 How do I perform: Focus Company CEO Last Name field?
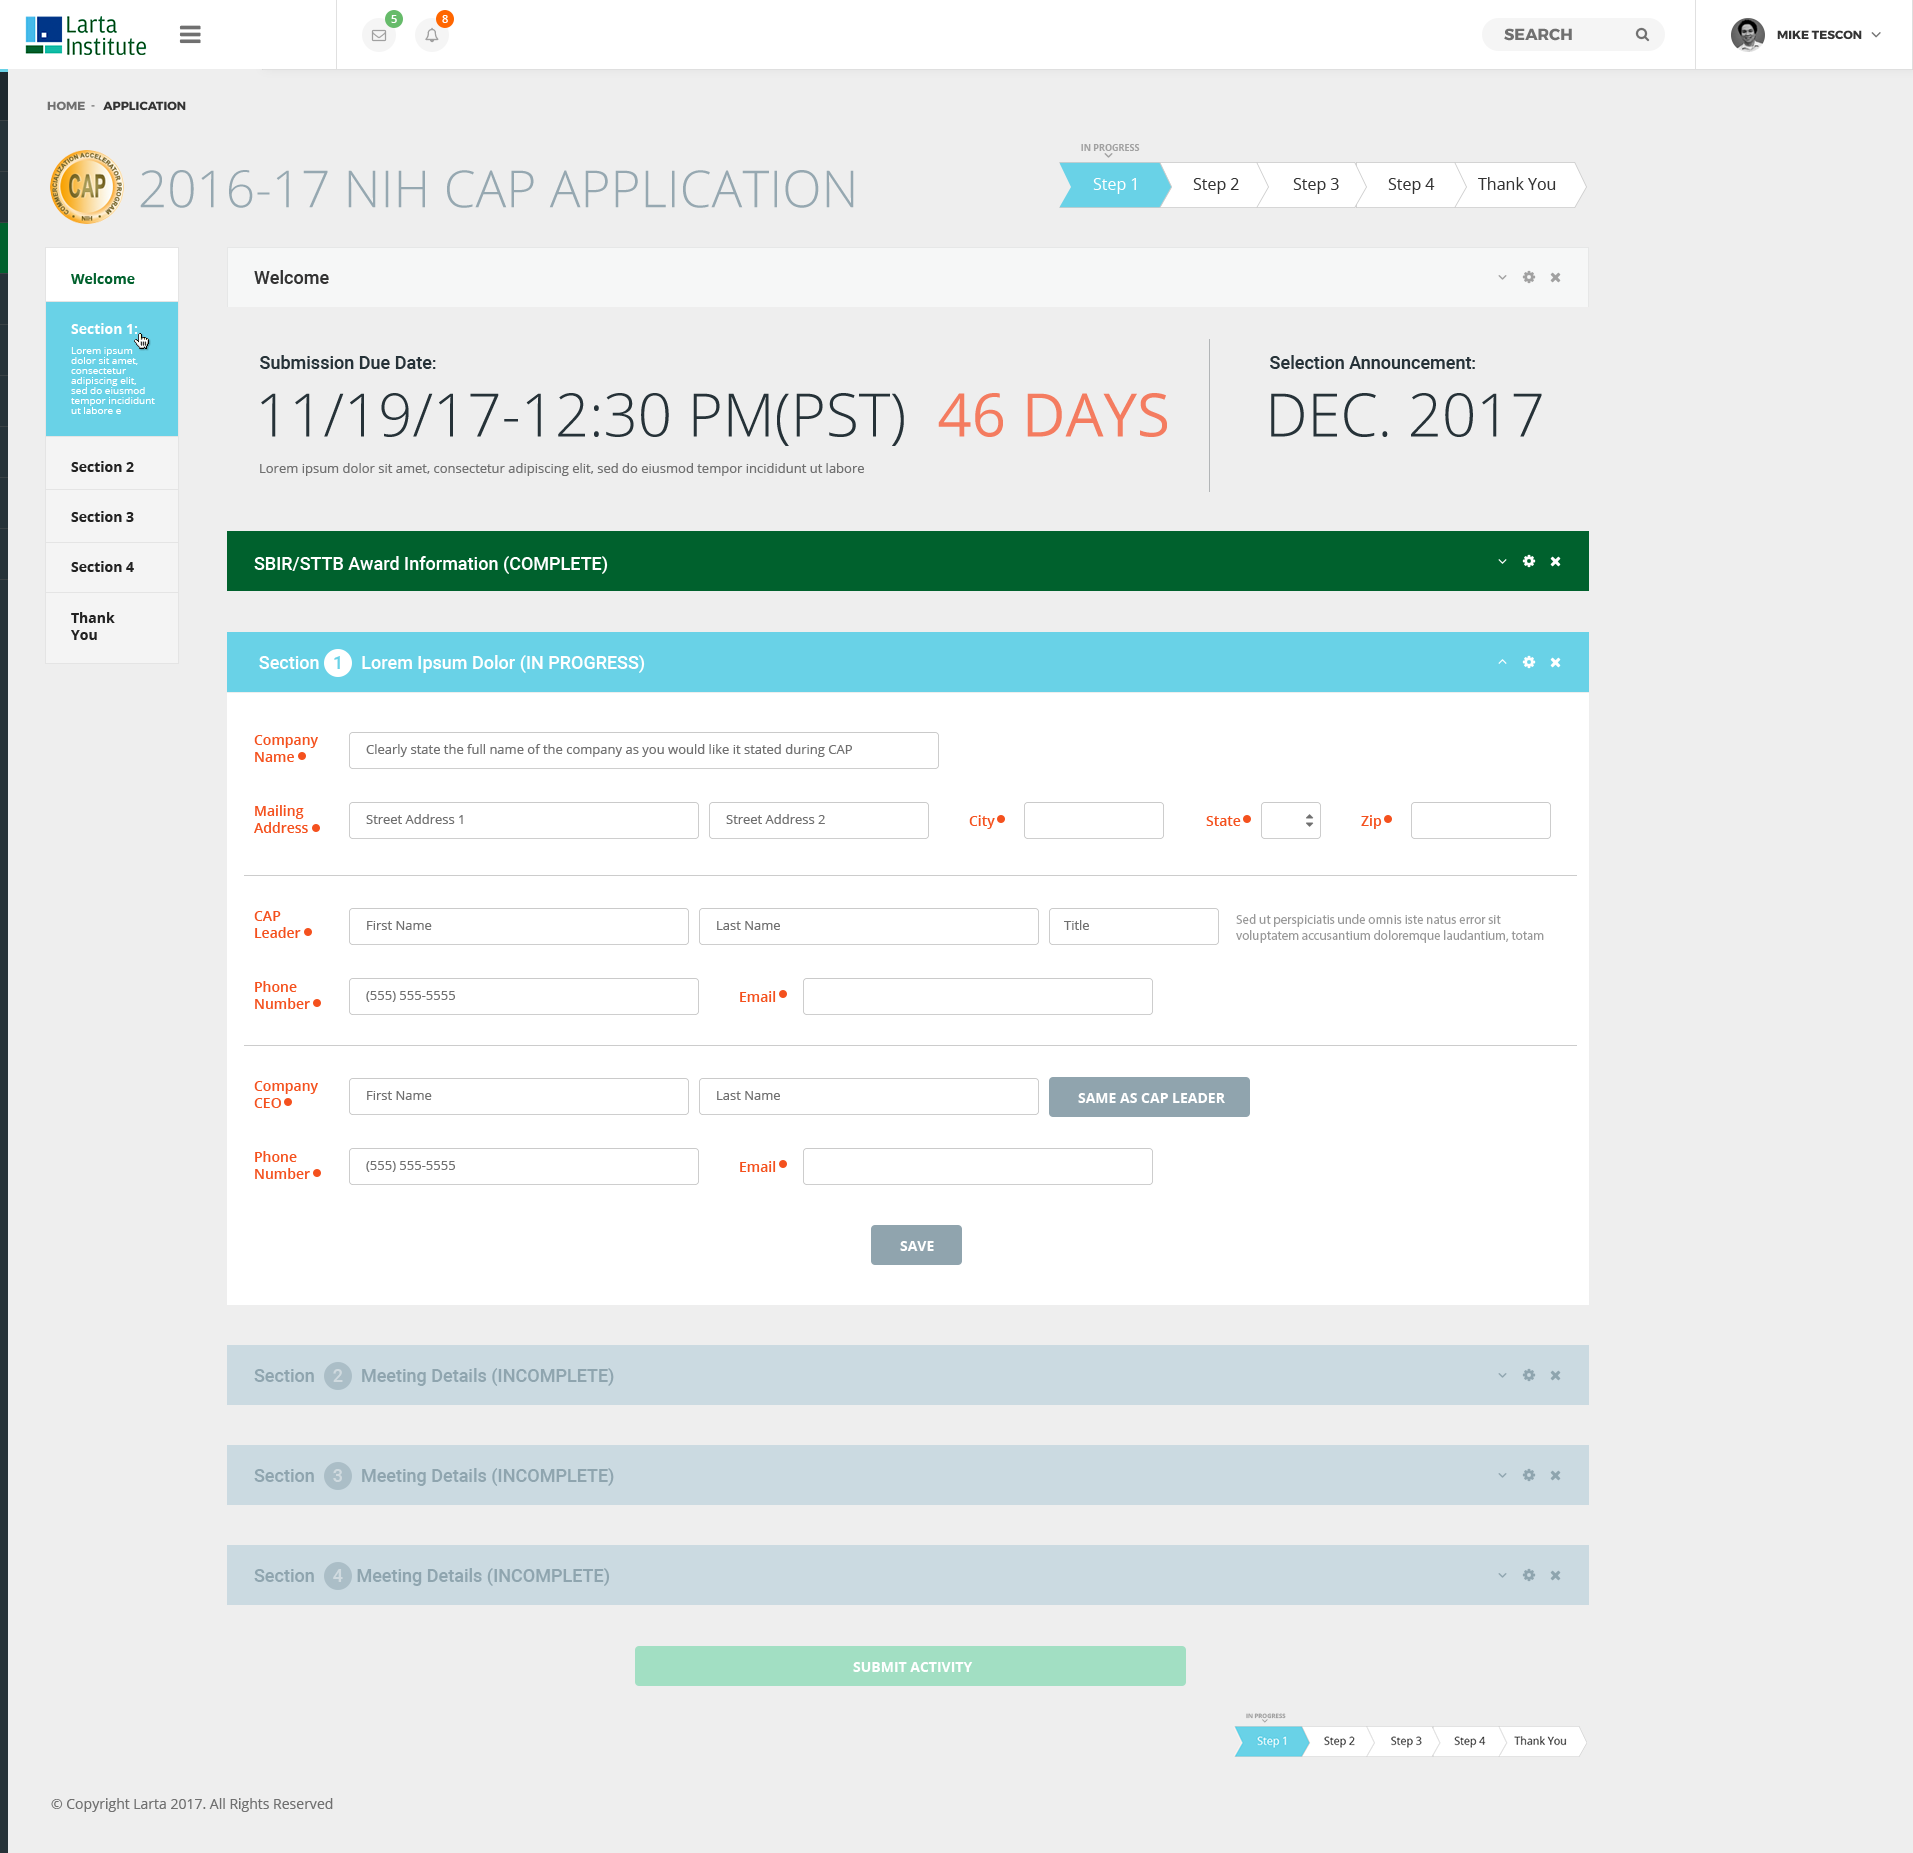[x=868, y=1096]
